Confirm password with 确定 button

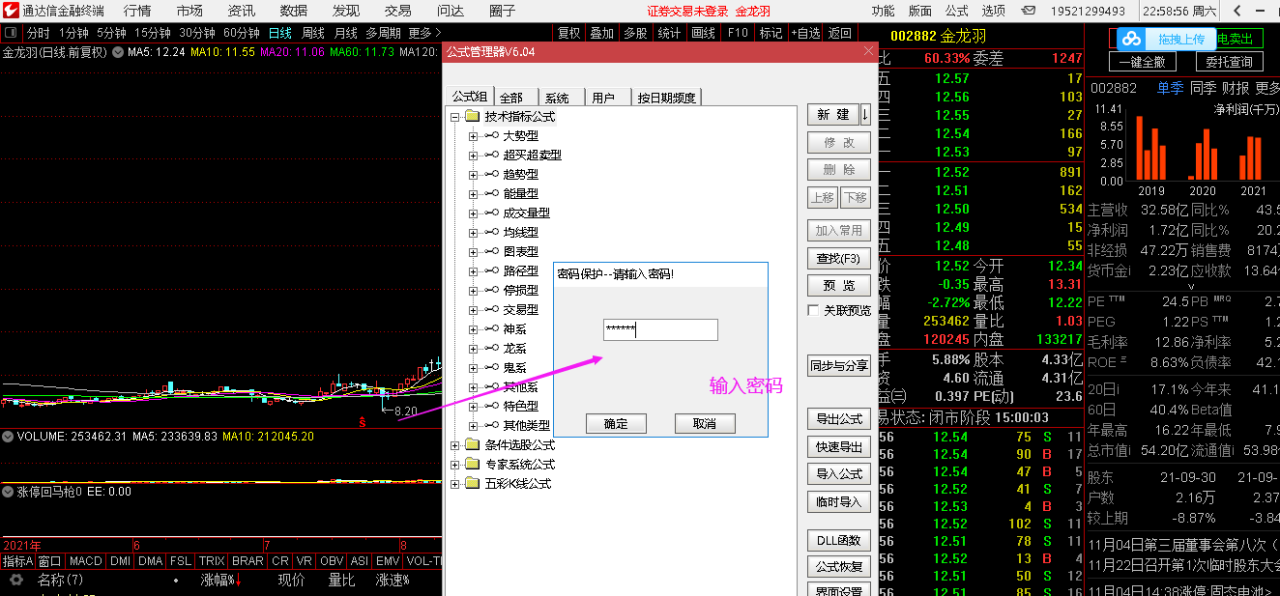pyautogui.click(x=616, y=424)
